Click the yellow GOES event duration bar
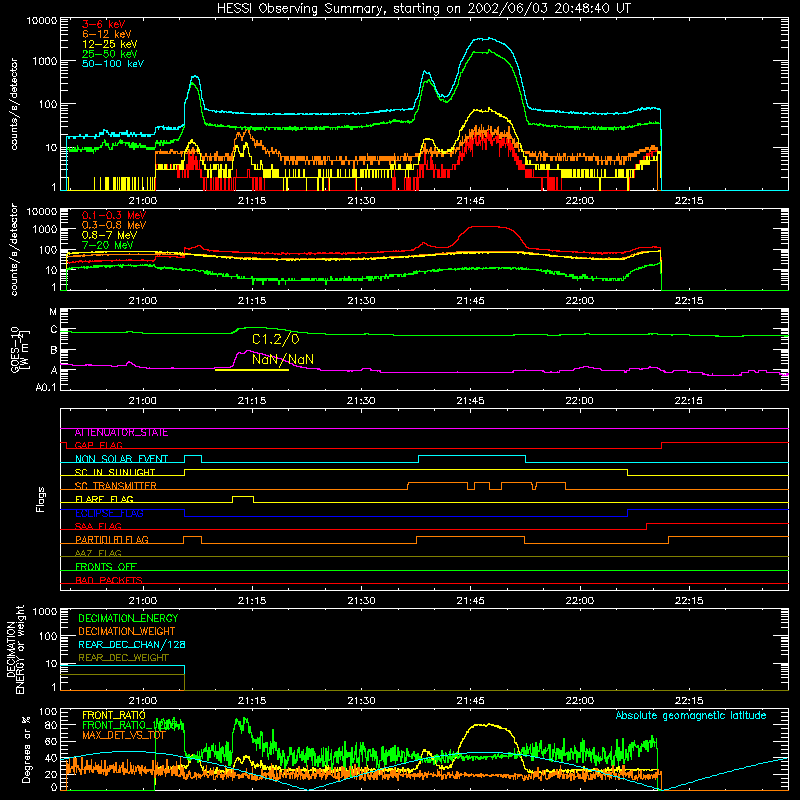800x800 pixels. [252, 370]
